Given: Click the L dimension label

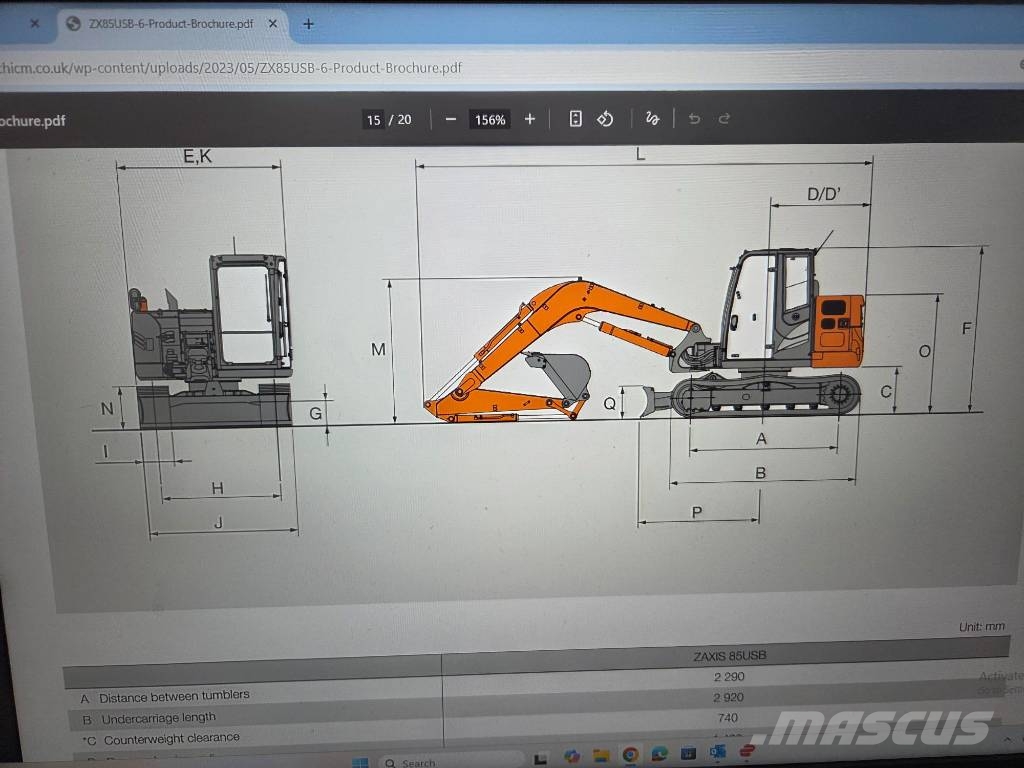Looking at the screenshot, I should pyautogui.click(x=640, y=155).
